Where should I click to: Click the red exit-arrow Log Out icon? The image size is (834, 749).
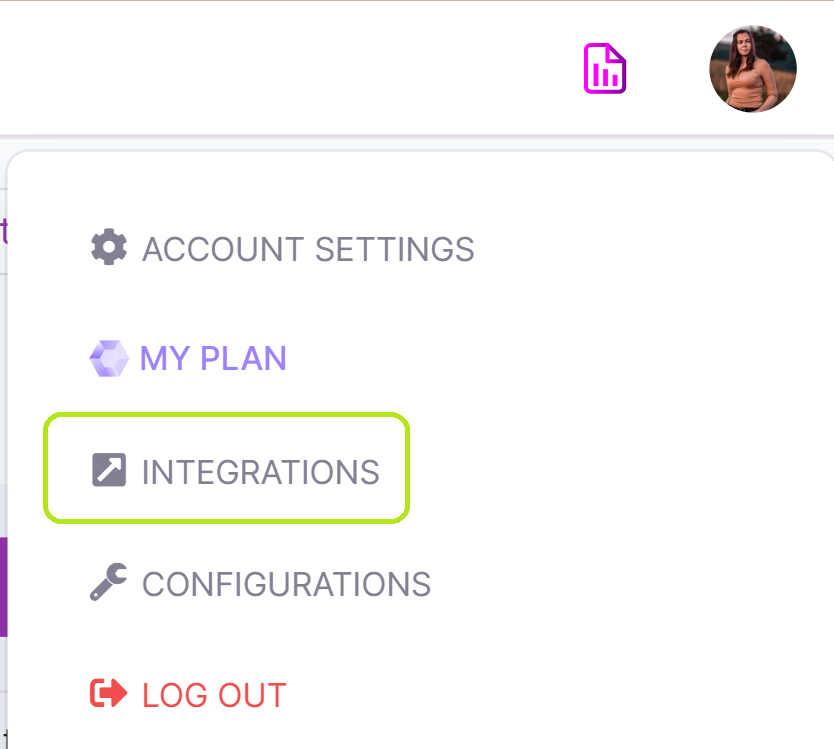click(109, 693)
